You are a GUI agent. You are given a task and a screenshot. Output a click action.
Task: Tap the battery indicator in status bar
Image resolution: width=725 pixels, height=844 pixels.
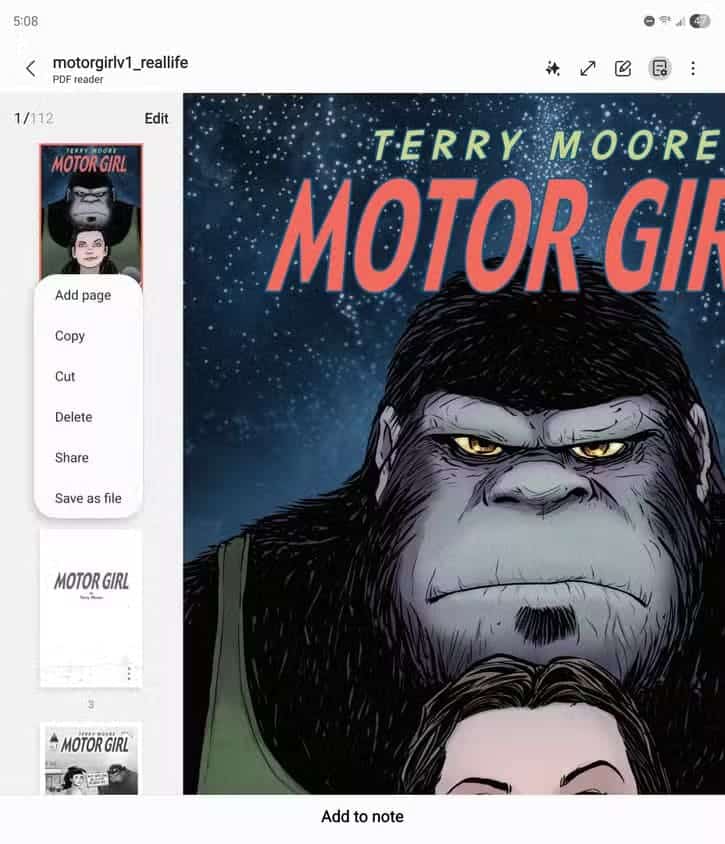(700, 21)
